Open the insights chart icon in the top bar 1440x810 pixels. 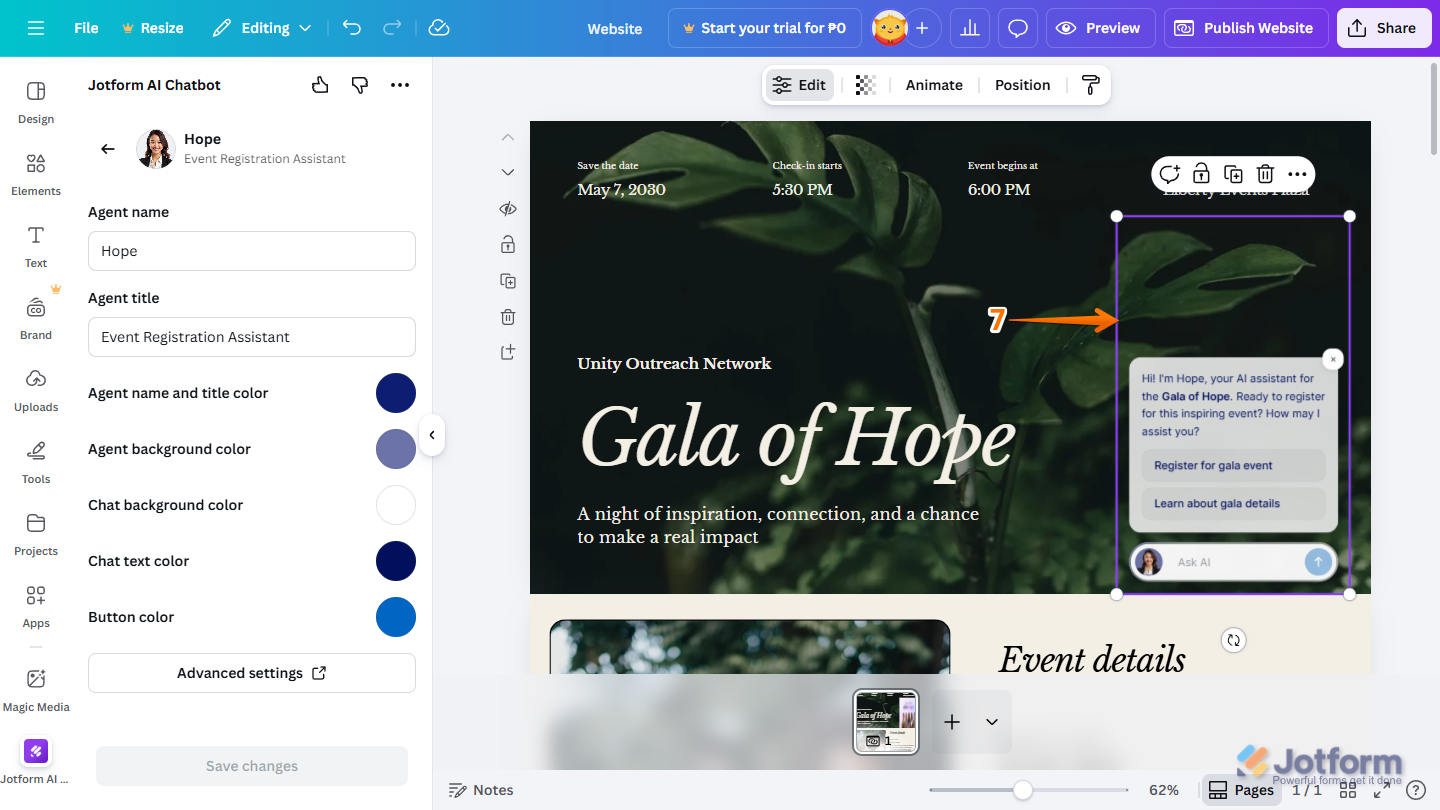click(x=969, y=27)
